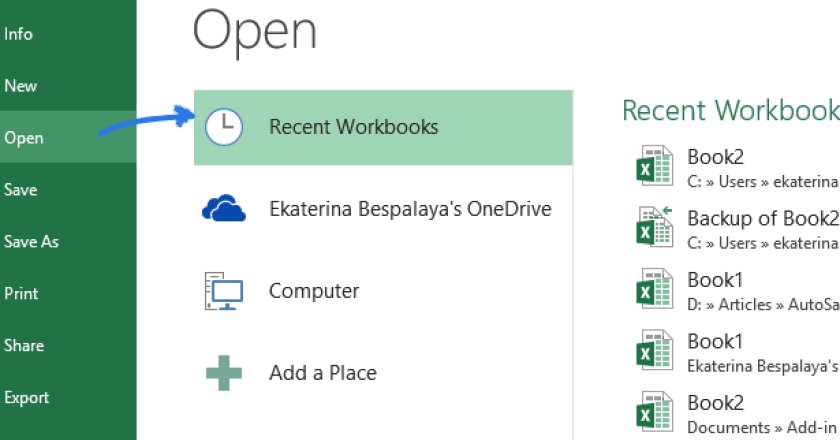Viewport: 840px width, 440px height.
Task: Click the clock icon for Recent Workbooks
Action: tap(223, 127)
